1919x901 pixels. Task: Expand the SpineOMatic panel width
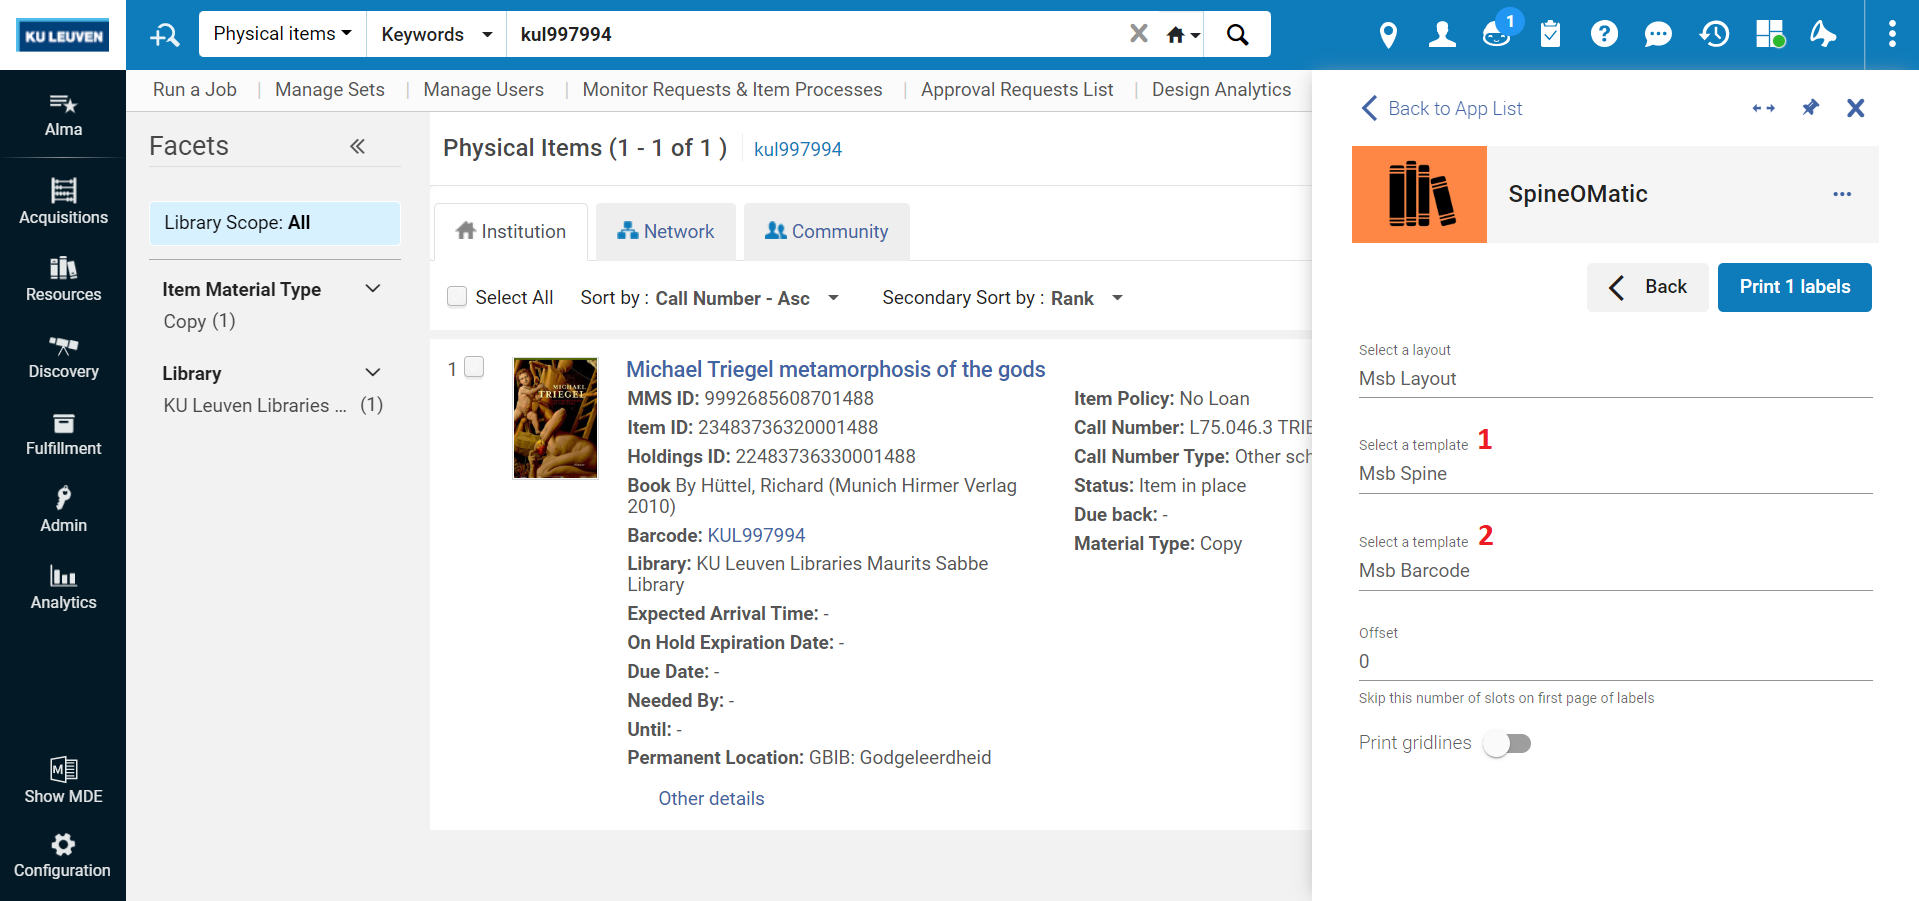1764,108
